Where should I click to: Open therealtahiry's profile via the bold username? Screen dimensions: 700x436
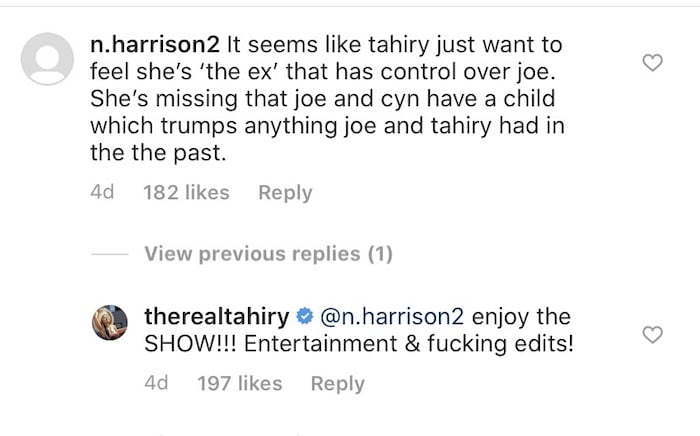pyautogui.click(x=217, y=317)
